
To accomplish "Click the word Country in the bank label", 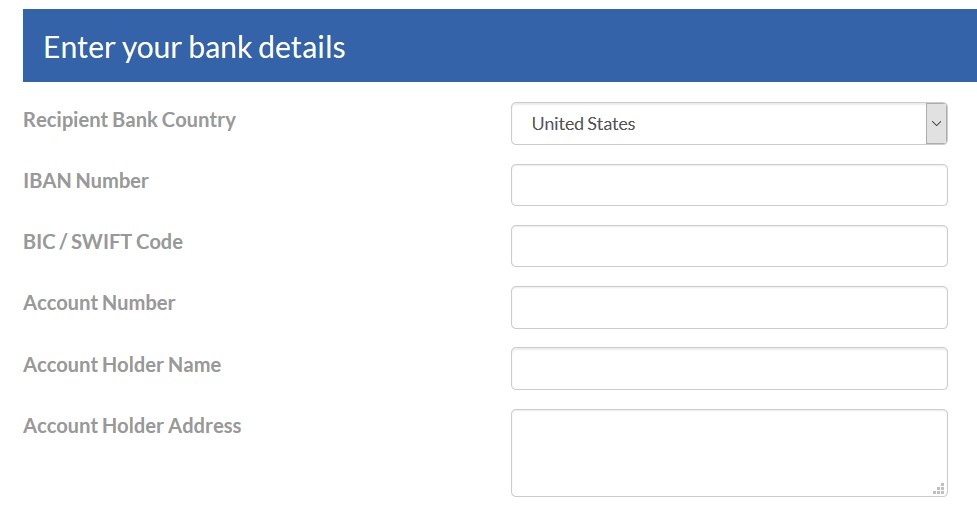I will click(x=199, y=120).
